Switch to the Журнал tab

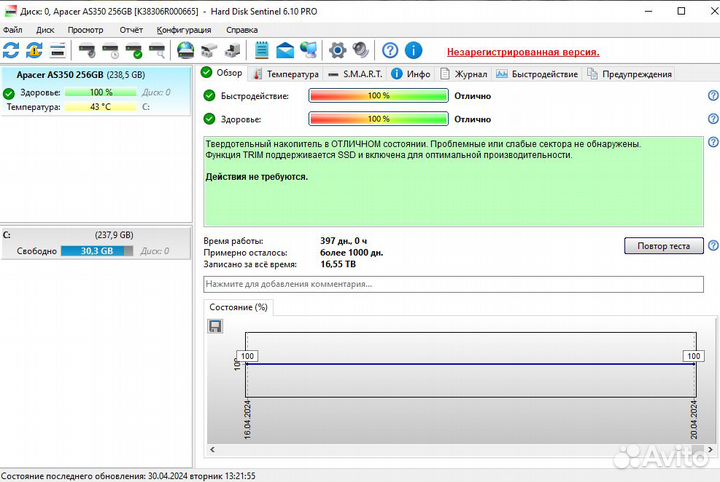click(x=464, y=74)
